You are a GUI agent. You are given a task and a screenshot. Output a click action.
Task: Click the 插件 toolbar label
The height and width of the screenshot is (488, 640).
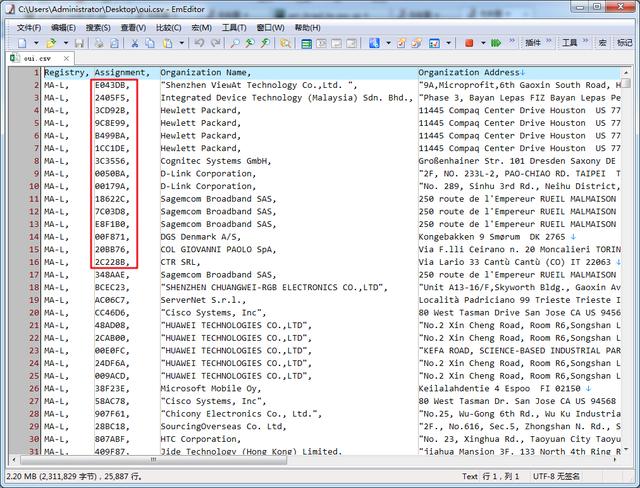[x=533, y=42]
